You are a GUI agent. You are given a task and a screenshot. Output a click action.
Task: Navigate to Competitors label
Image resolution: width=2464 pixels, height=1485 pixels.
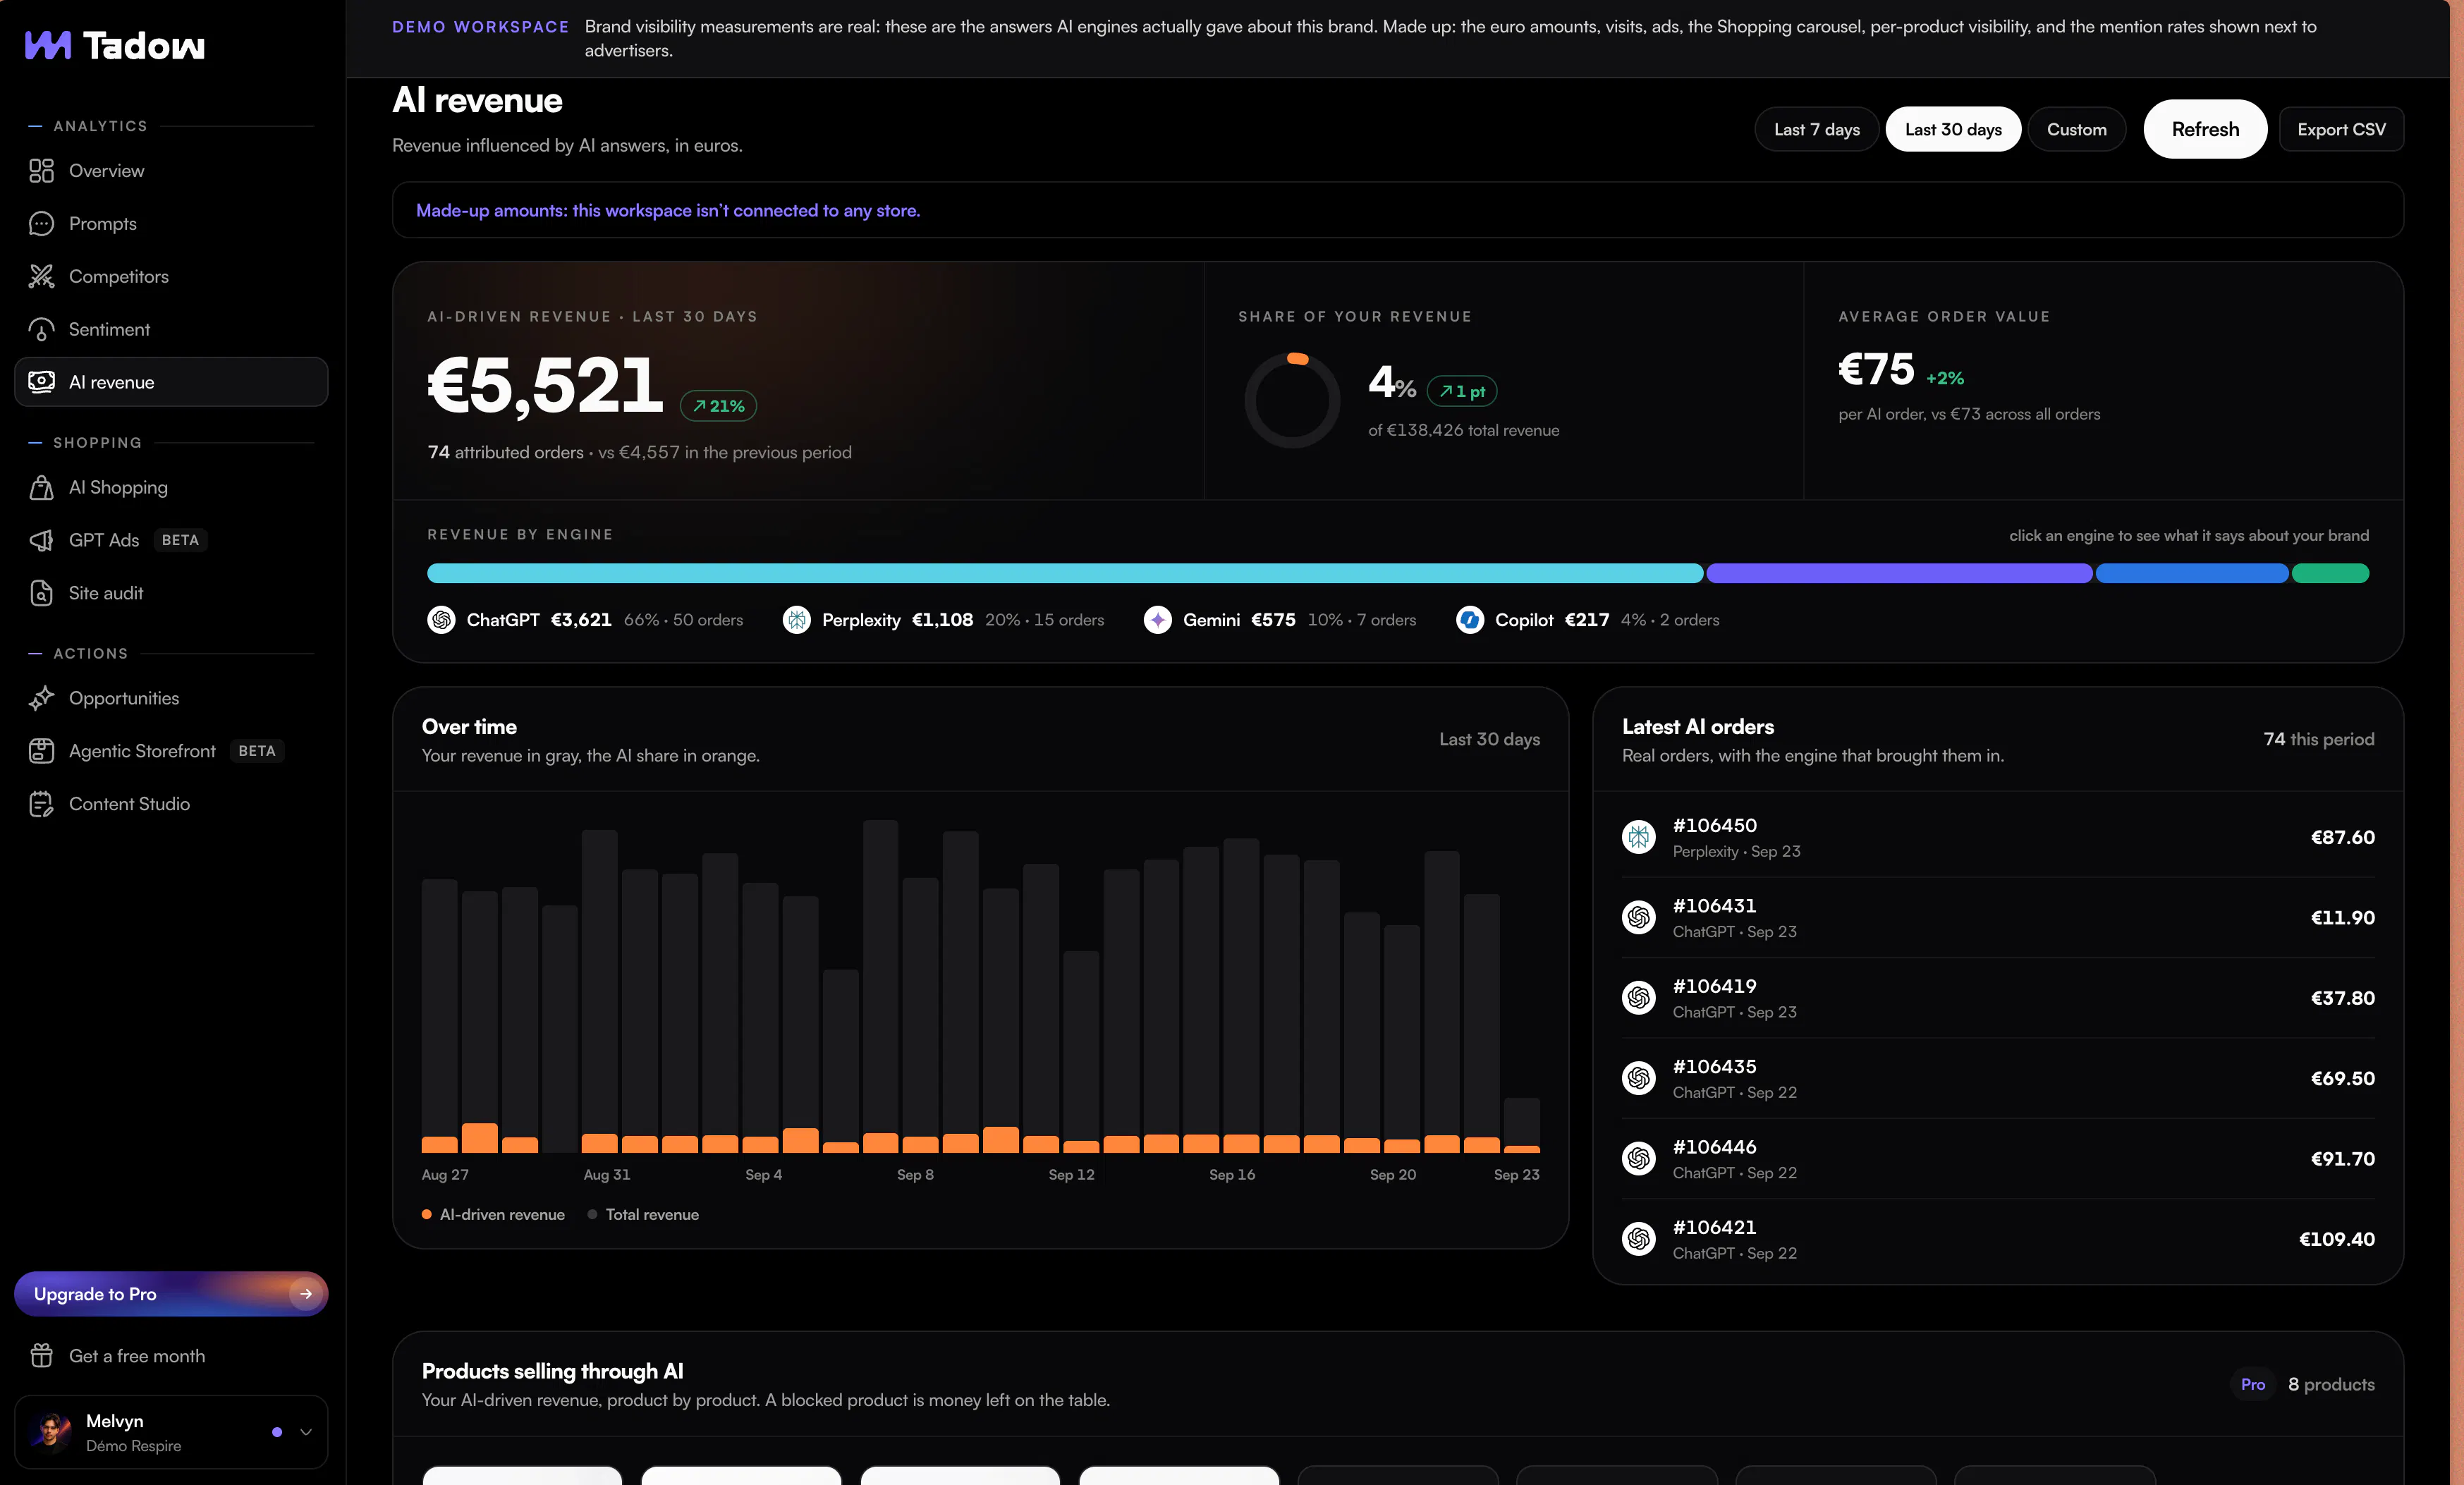pos(119,277)
